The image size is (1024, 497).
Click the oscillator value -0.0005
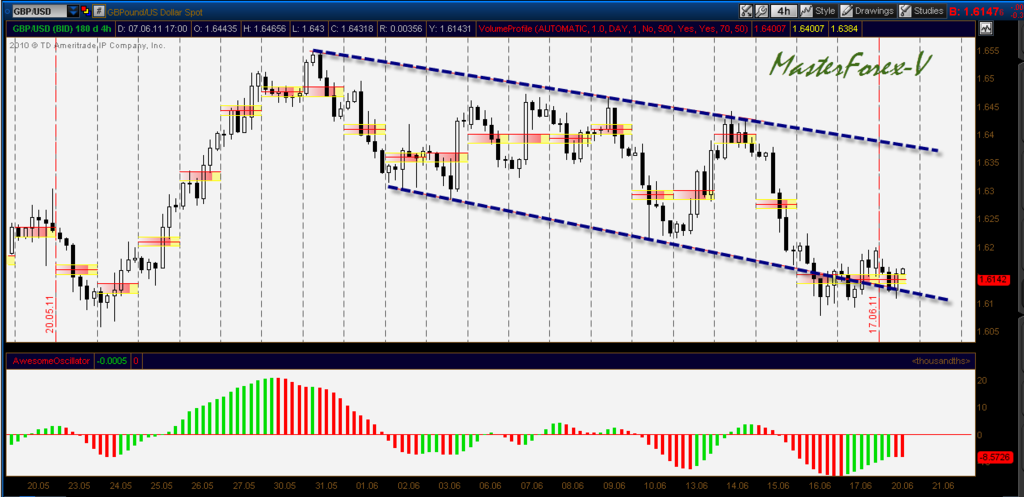point(112,360)
